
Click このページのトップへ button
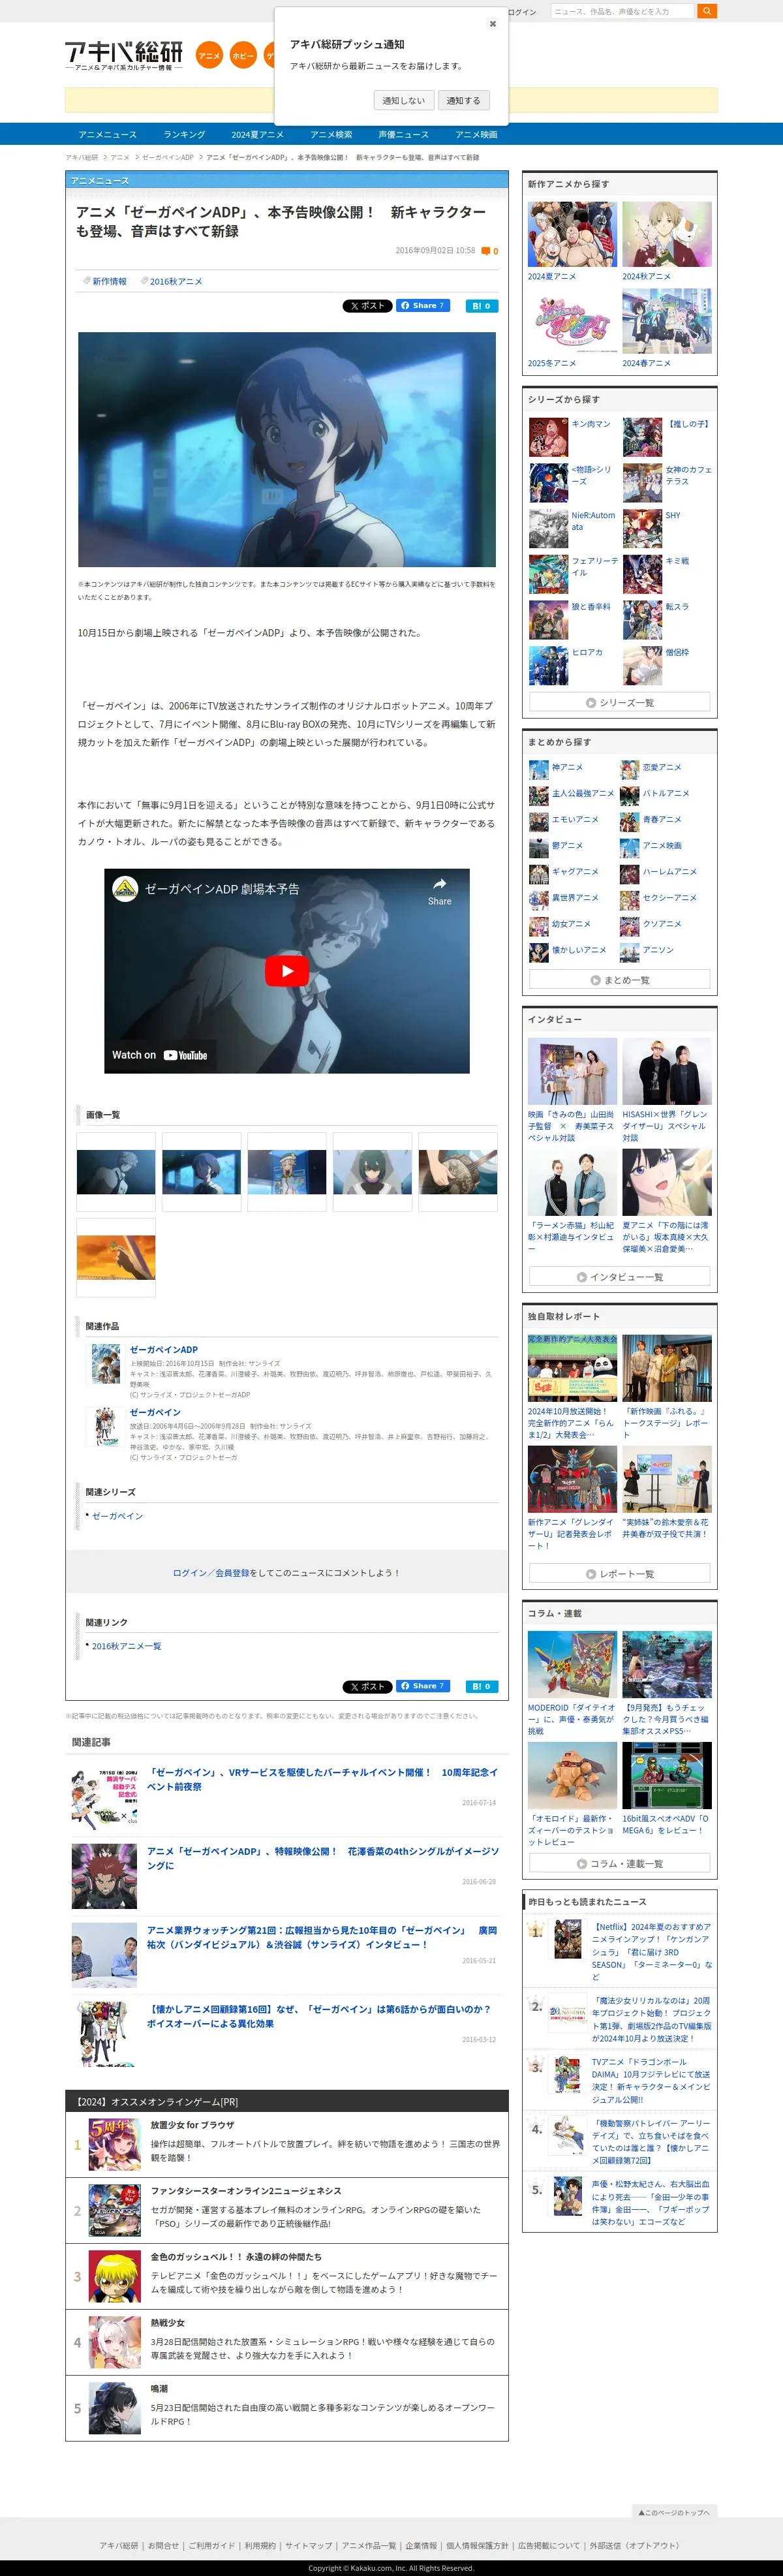675,2511
